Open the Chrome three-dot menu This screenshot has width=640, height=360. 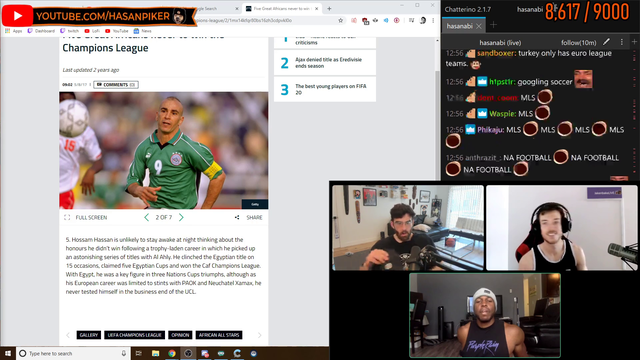tap(433, 20)
